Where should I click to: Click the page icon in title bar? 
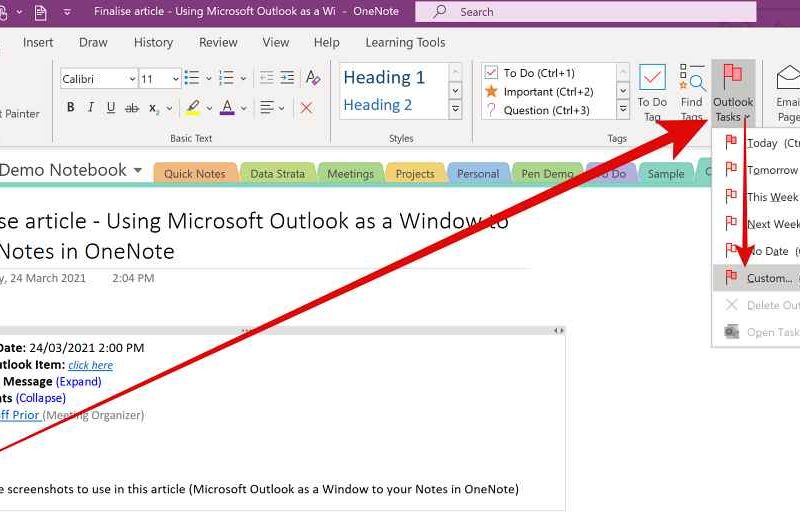click(x=40, y=12)
